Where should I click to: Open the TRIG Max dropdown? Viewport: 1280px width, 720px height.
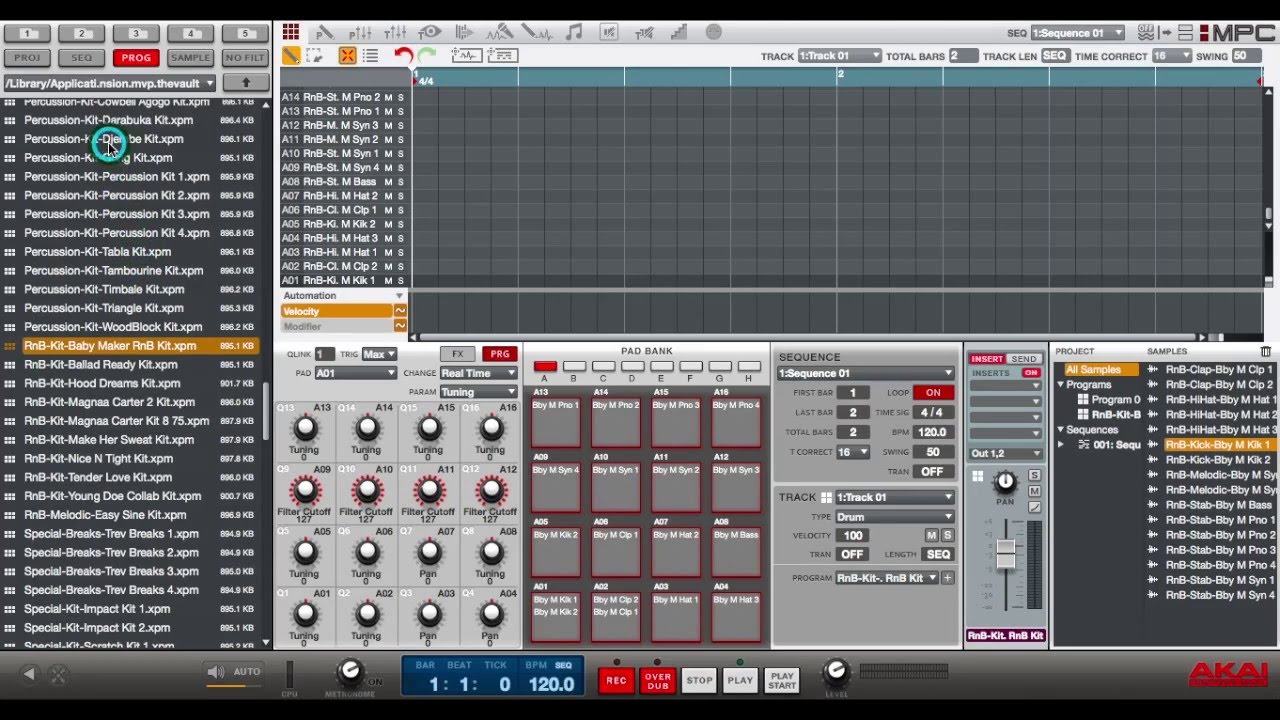click(379, 354)
